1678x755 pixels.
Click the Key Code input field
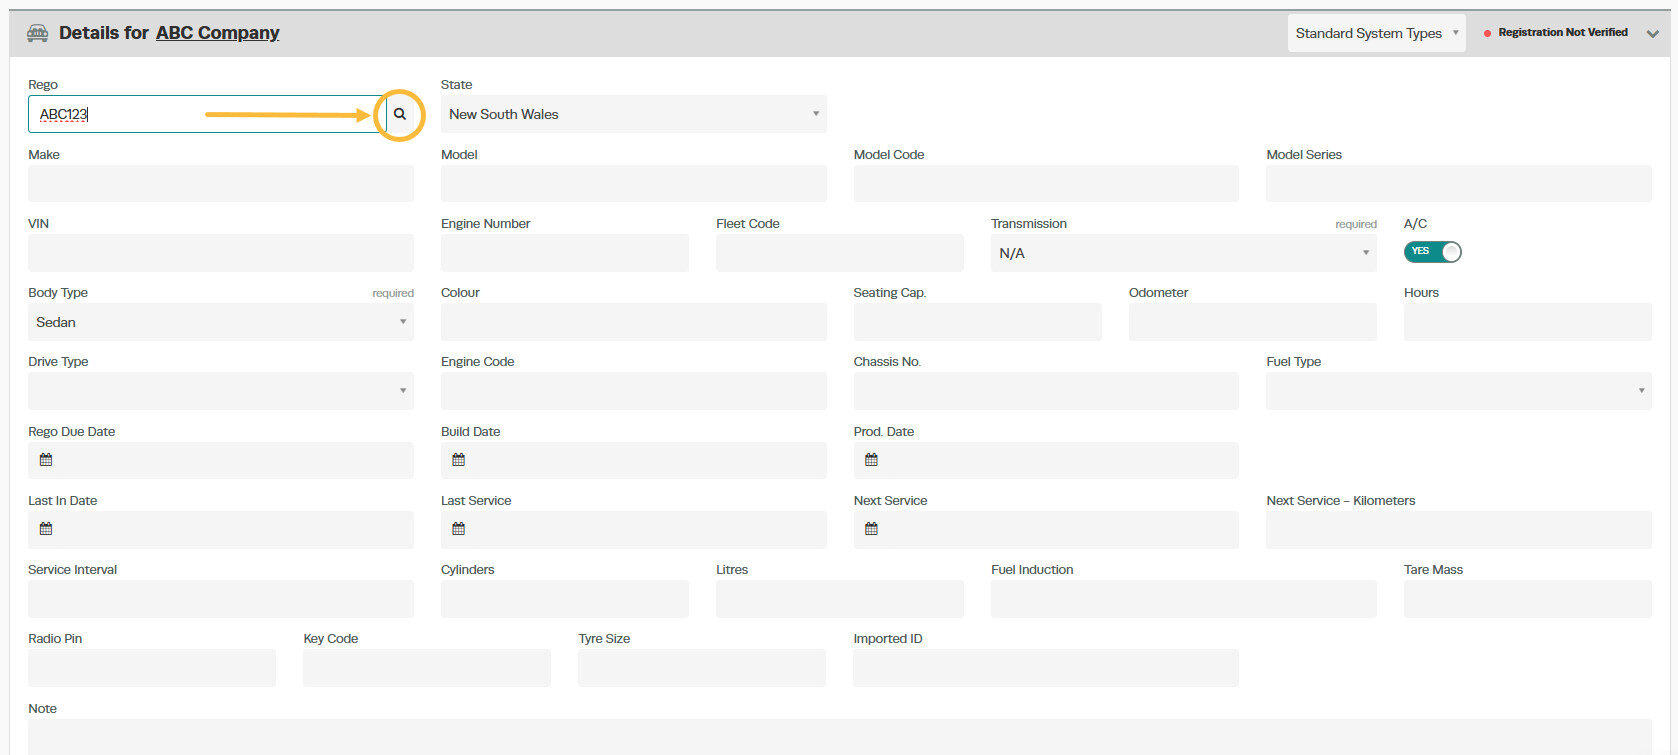click(x=427, y=668)
